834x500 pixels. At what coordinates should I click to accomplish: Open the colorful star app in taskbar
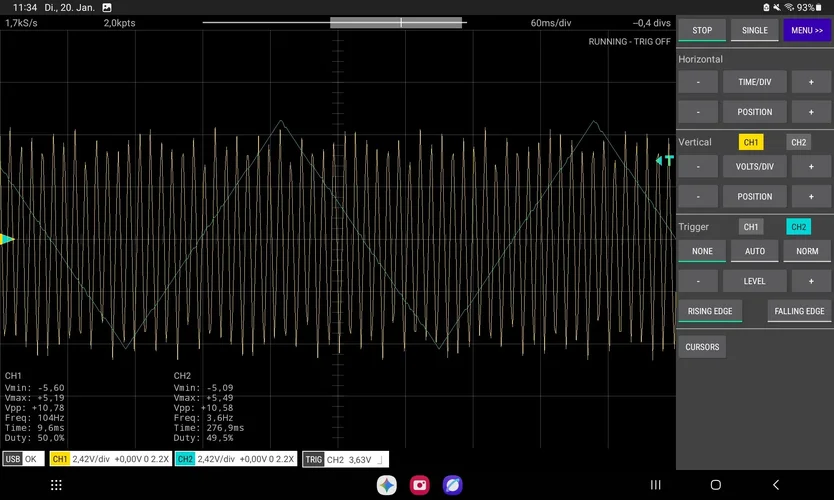[387, 485]
